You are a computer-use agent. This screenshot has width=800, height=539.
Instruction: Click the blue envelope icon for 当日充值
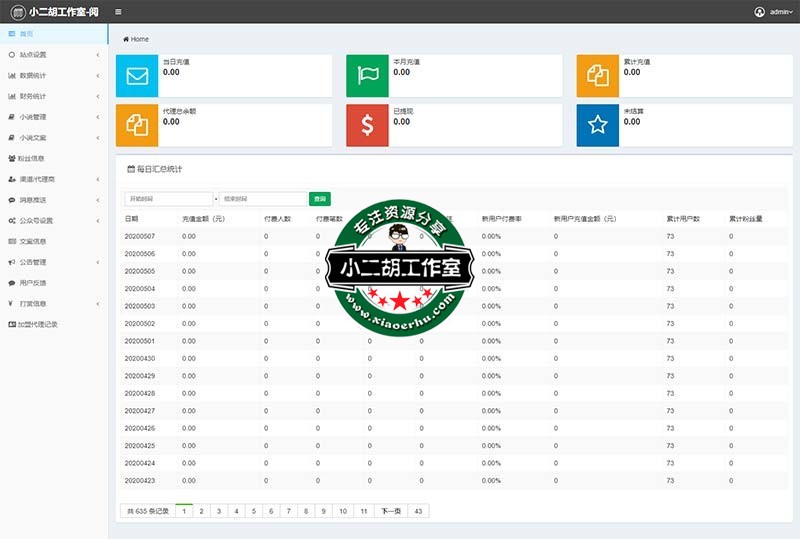(137, 75)
